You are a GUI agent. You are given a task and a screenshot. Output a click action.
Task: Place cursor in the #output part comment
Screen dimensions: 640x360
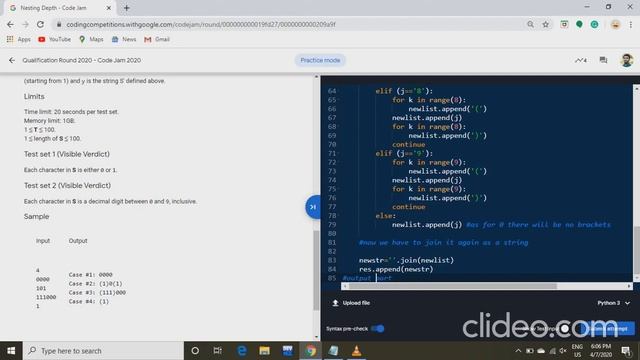[x=367, y=278]
